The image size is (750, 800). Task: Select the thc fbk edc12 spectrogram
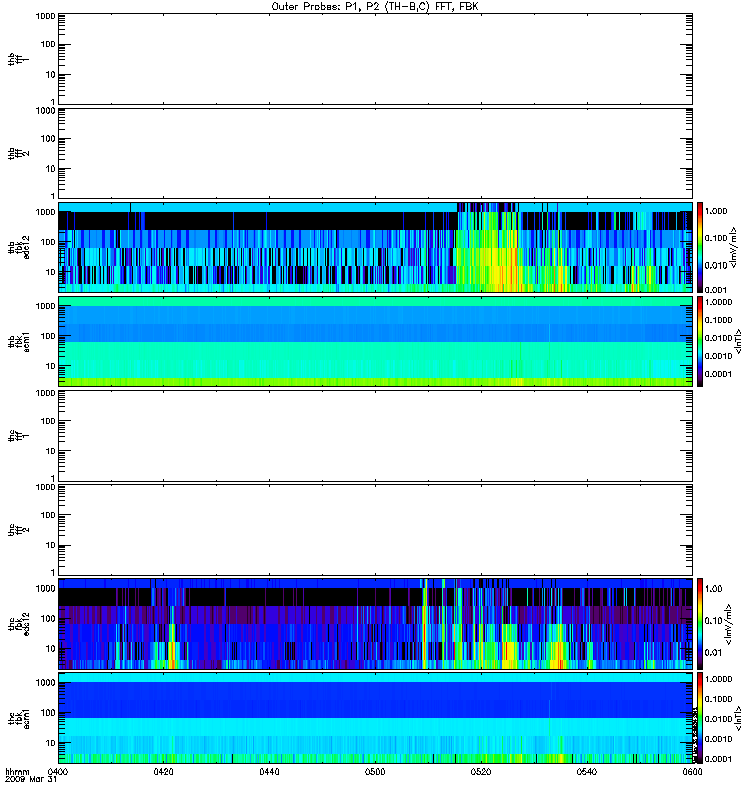point(376,623)
